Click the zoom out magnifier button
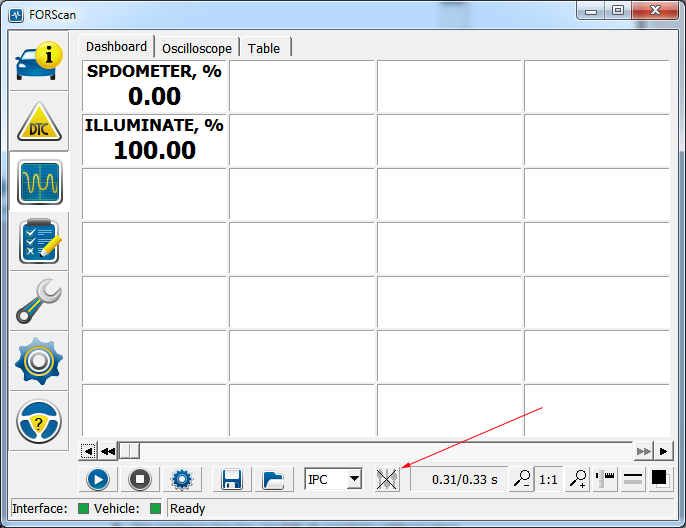 522,480
